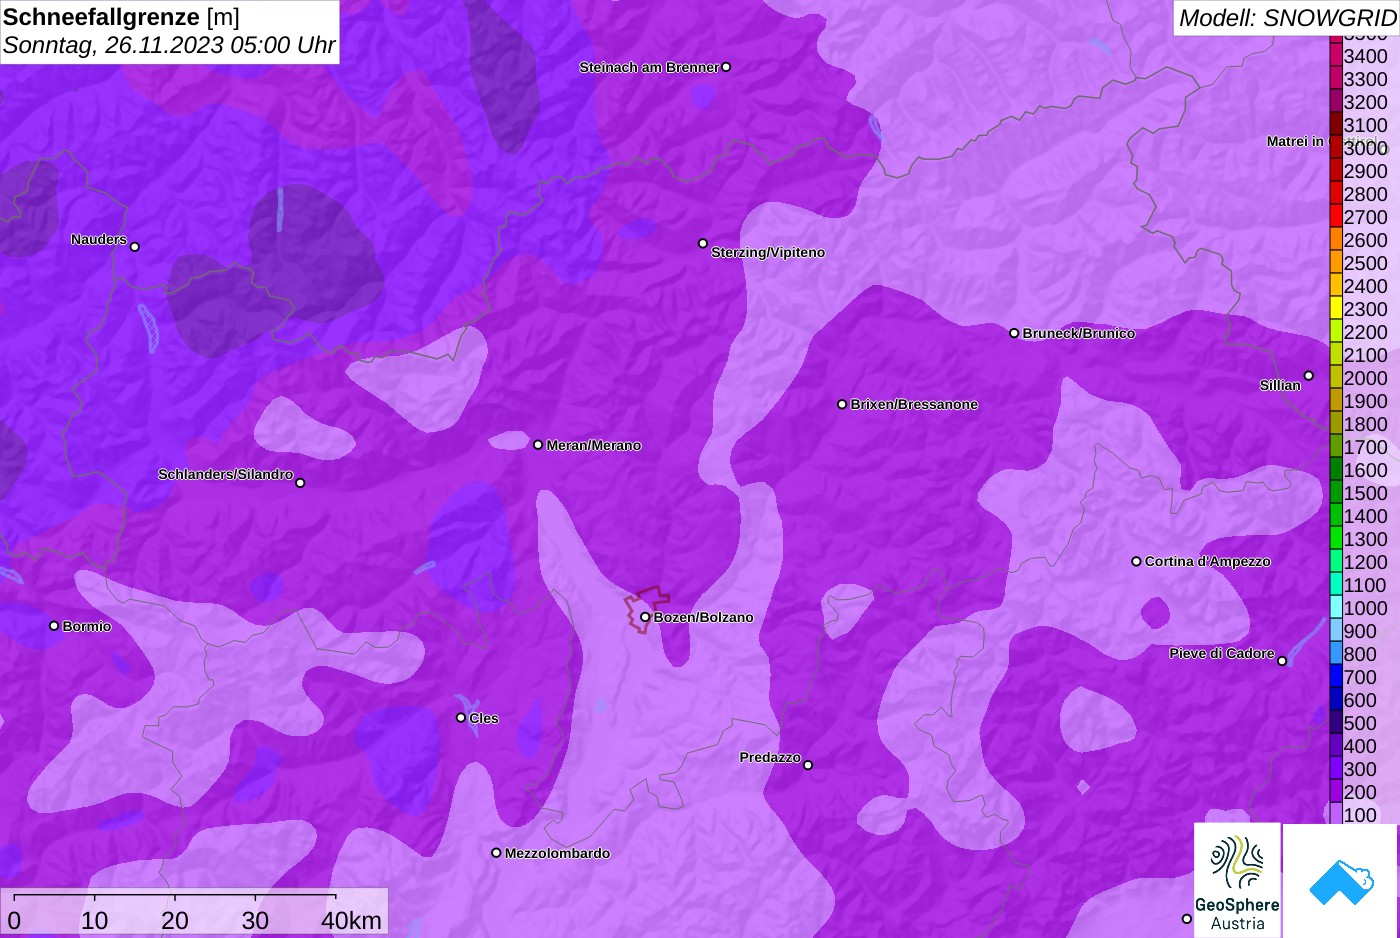Pick the cyan legend swatch beside 1000

[1335, 607]
